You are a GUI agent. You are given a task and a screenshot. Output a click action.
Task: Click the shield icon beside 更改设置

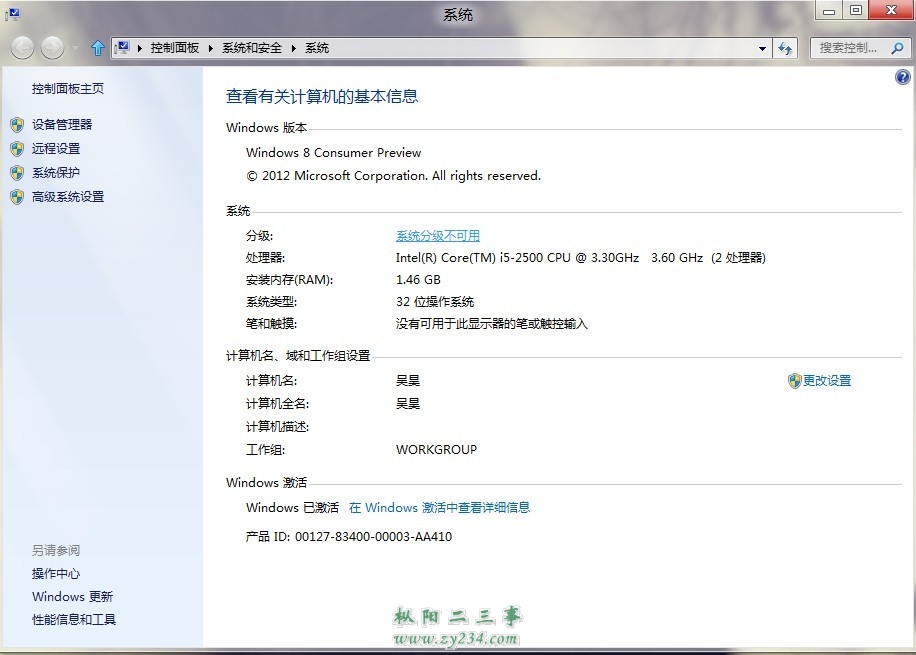click(x=794, y=381)
